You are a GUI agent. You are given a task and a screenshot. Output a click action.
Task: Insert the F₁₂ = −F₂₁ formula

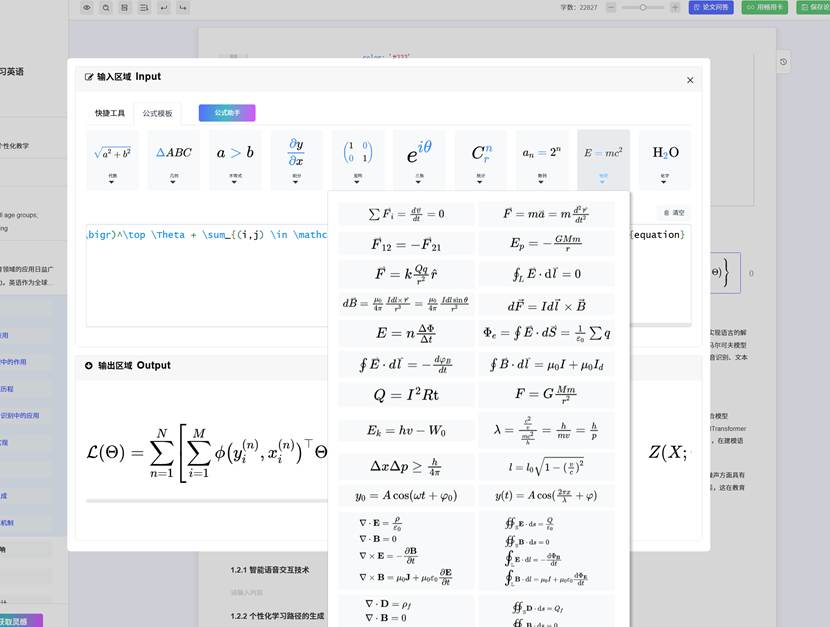point(406,244)
